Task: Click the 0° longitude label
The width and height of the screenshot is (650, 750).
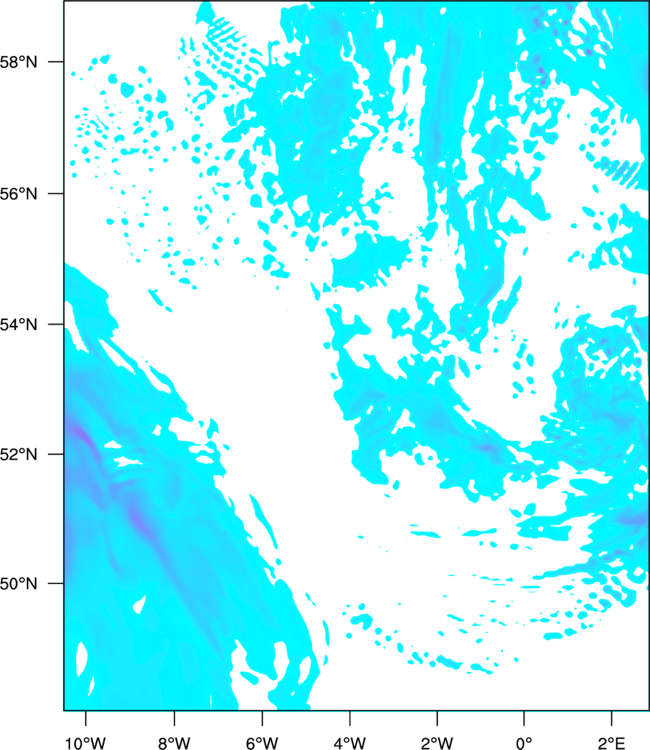Action: pos(524,743)
